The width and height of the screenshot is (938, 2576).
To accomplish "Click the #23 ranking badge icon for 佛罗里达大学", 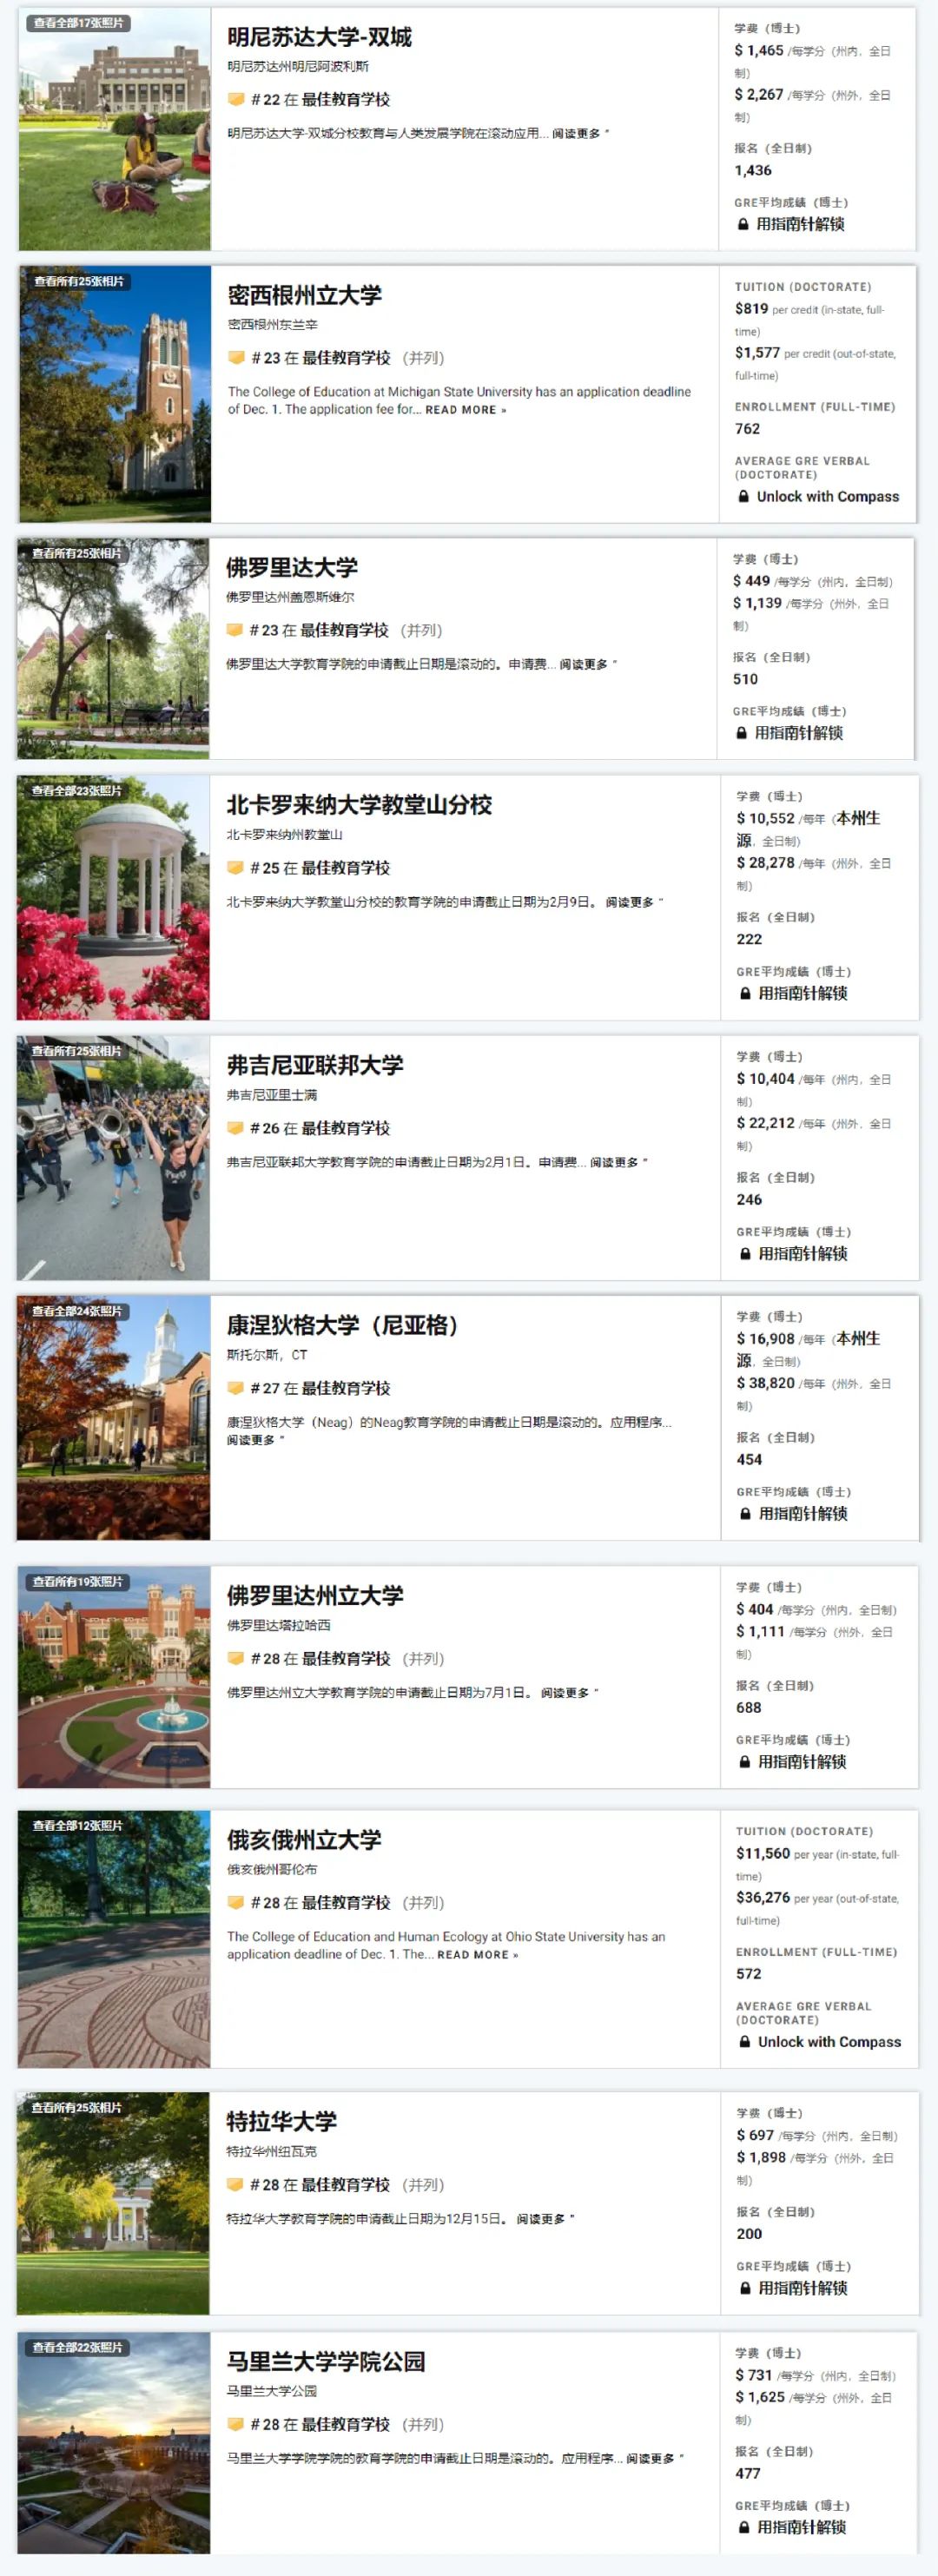I will point(235,629).
